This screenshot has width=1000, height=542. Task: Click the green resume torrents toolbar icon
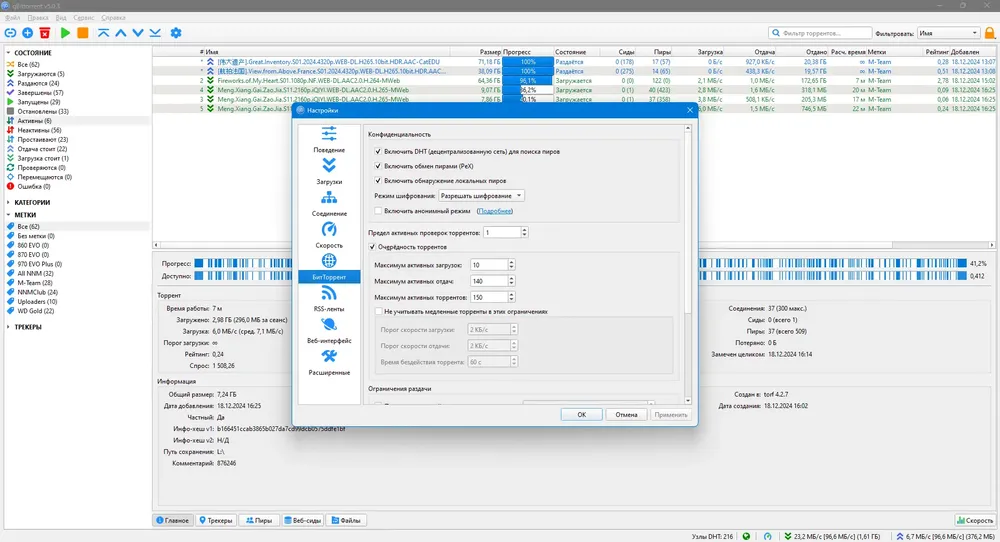(65, 33)
